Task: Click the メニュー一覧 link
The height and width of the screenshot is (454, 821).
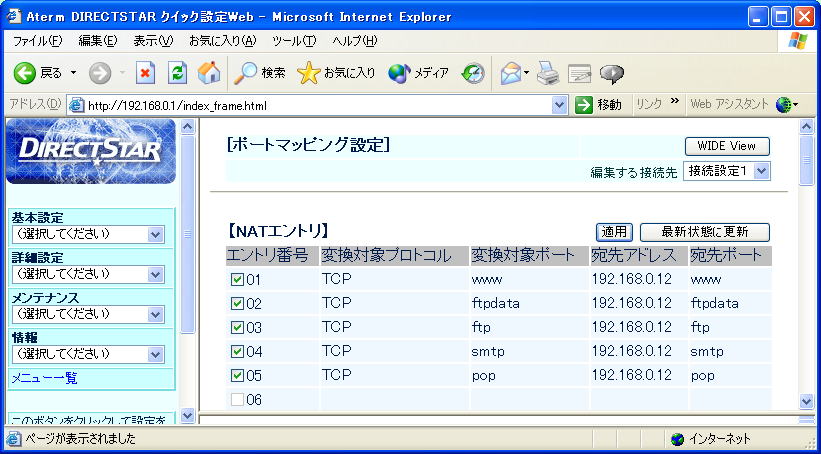Action: point(44,378)
